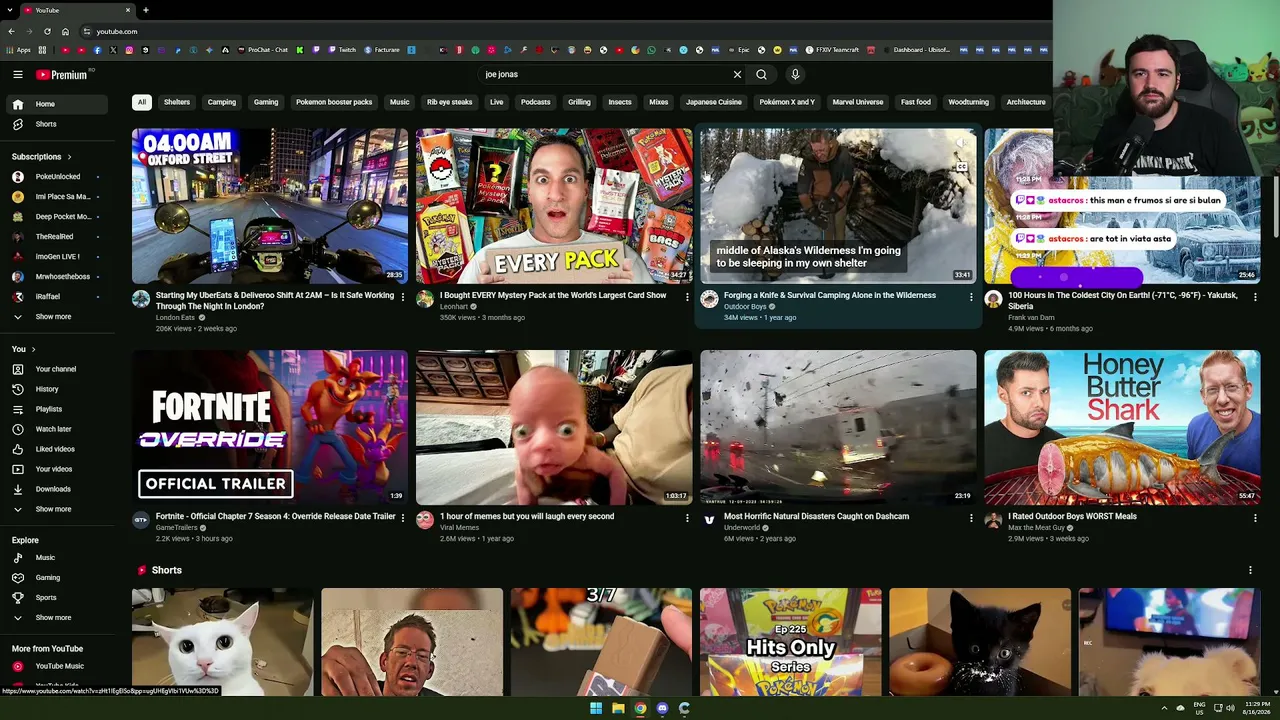Open History in the sidebar

pos(58,389)
